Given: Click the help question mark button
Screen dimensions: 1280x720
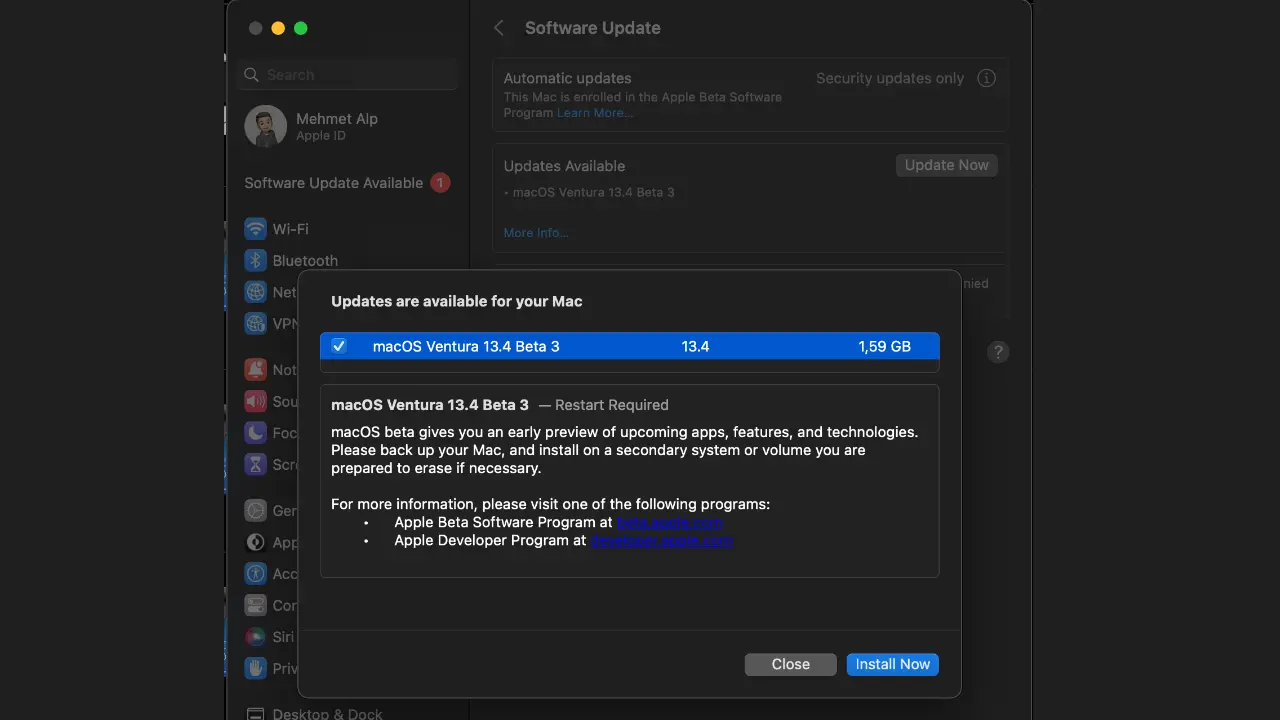Looking at the screenshot, I should (998, 352).
